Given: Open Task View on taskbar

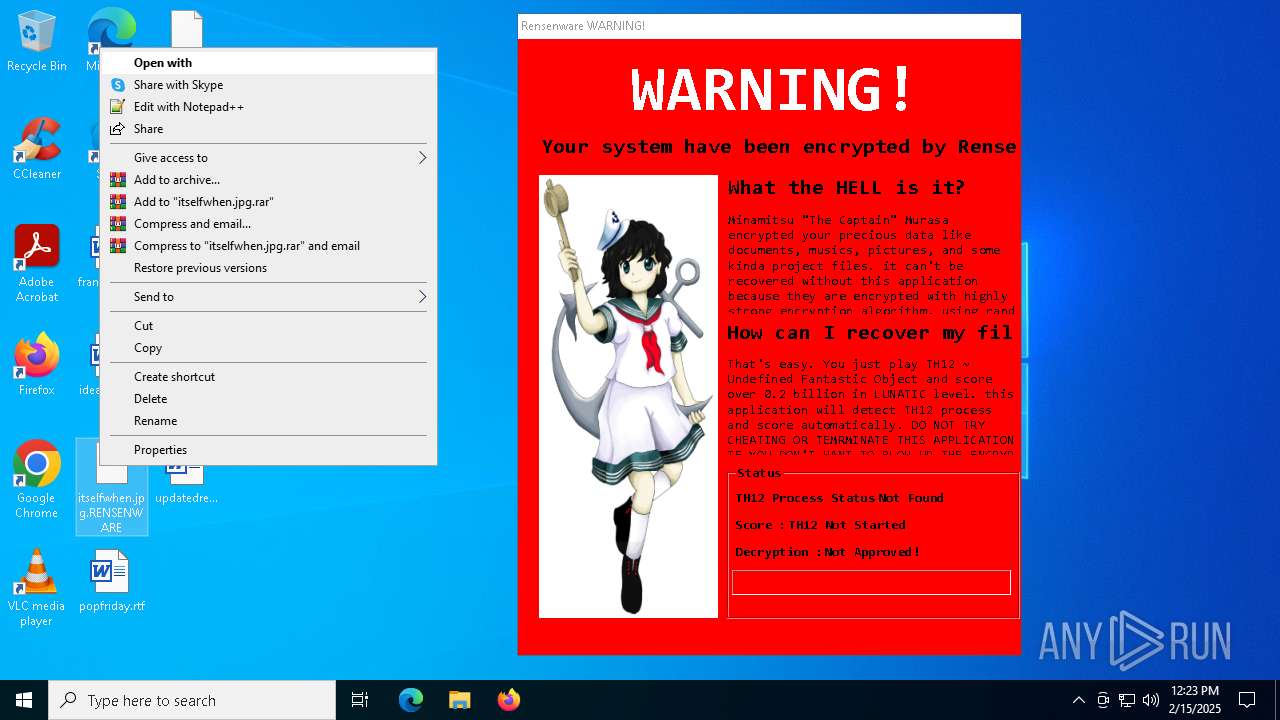Looking at the screenshot, I should (360, 700).
